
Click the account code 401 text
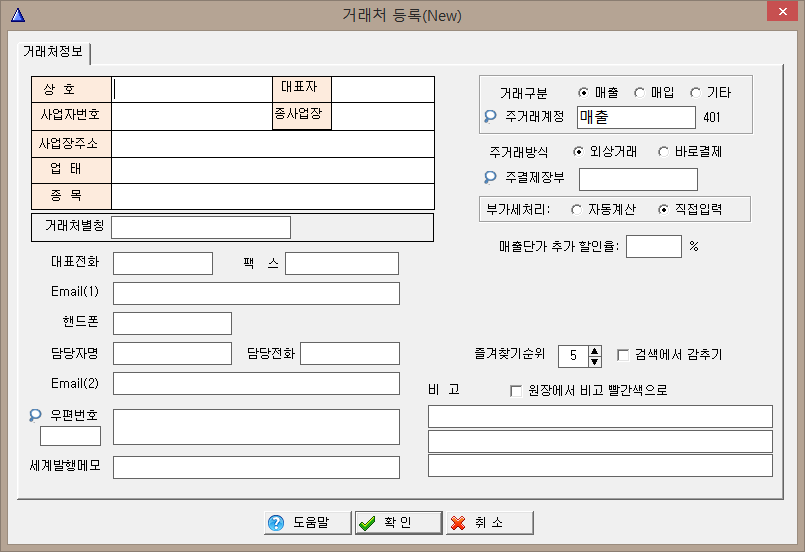(712, 118)
